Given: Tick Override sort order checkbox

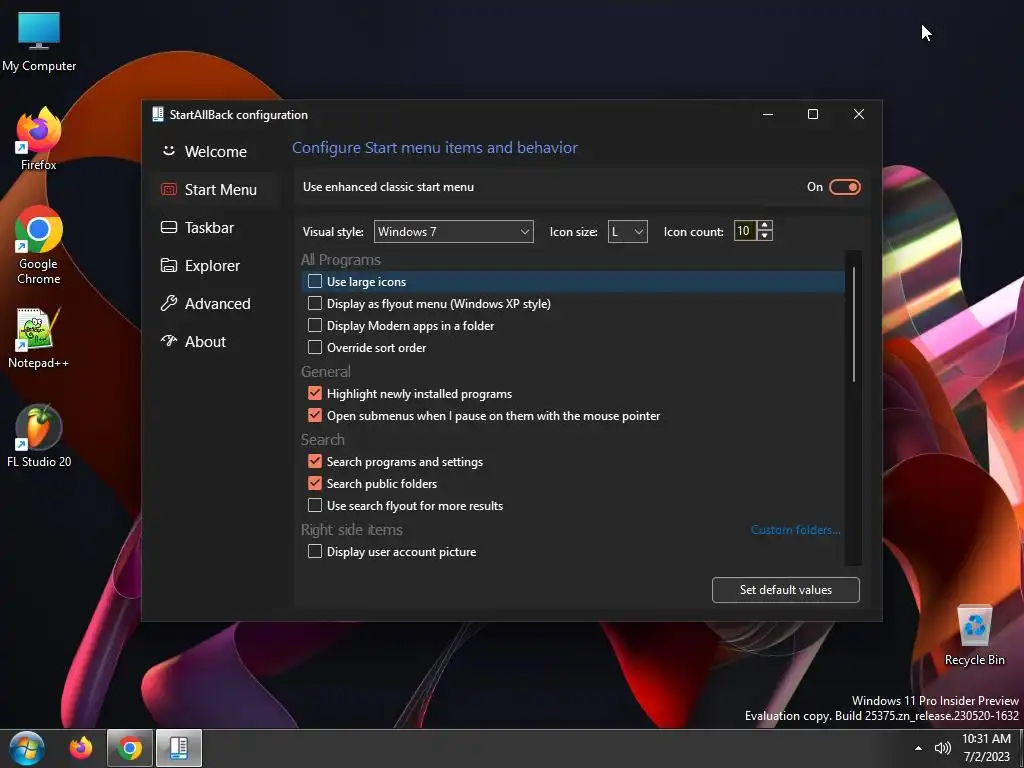Looking at the screenshot, I should click(x=315, y=347).
